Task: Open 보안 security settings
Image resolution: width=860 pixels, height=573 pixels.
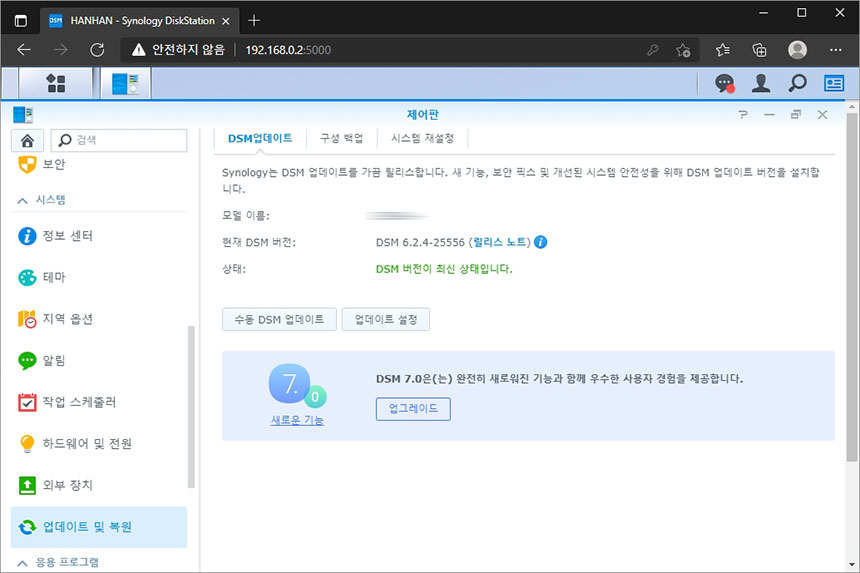Action: pos(42,164)
